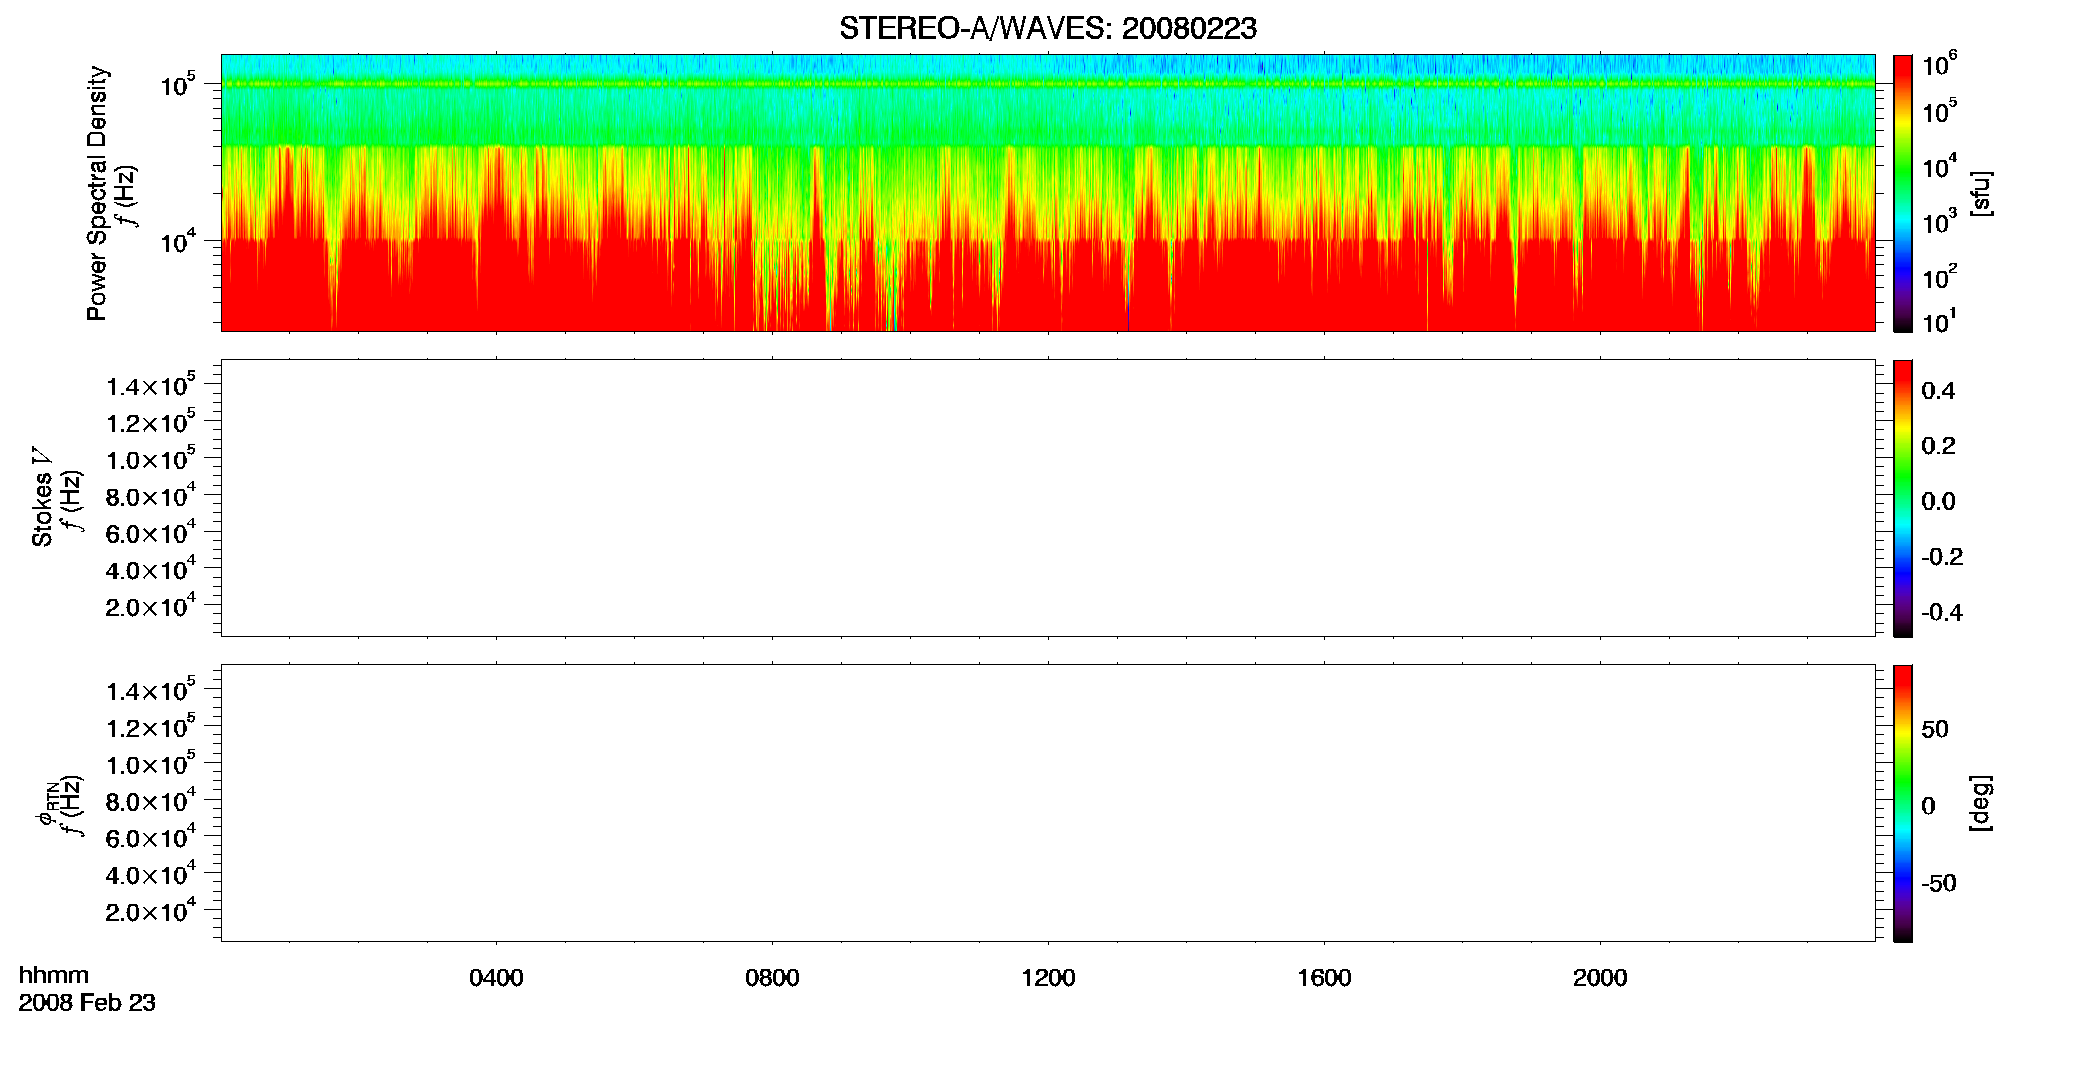Click the empty Stokes V plot panel
Image resolution: width=2096 pixels, height=1080 pixels.
pos(1048,498)
